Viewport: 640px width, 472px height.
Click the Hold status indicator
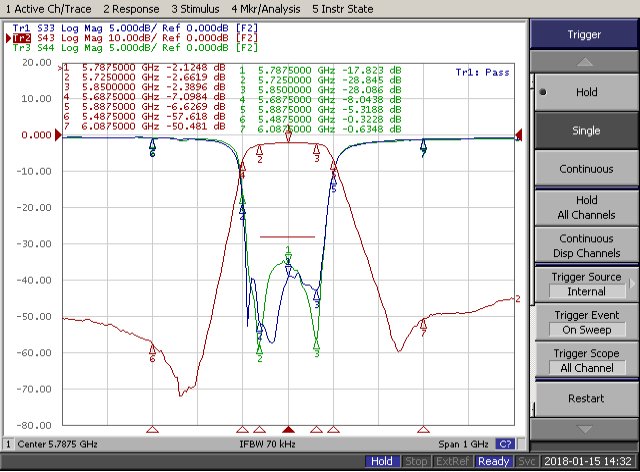coord(382,461)
